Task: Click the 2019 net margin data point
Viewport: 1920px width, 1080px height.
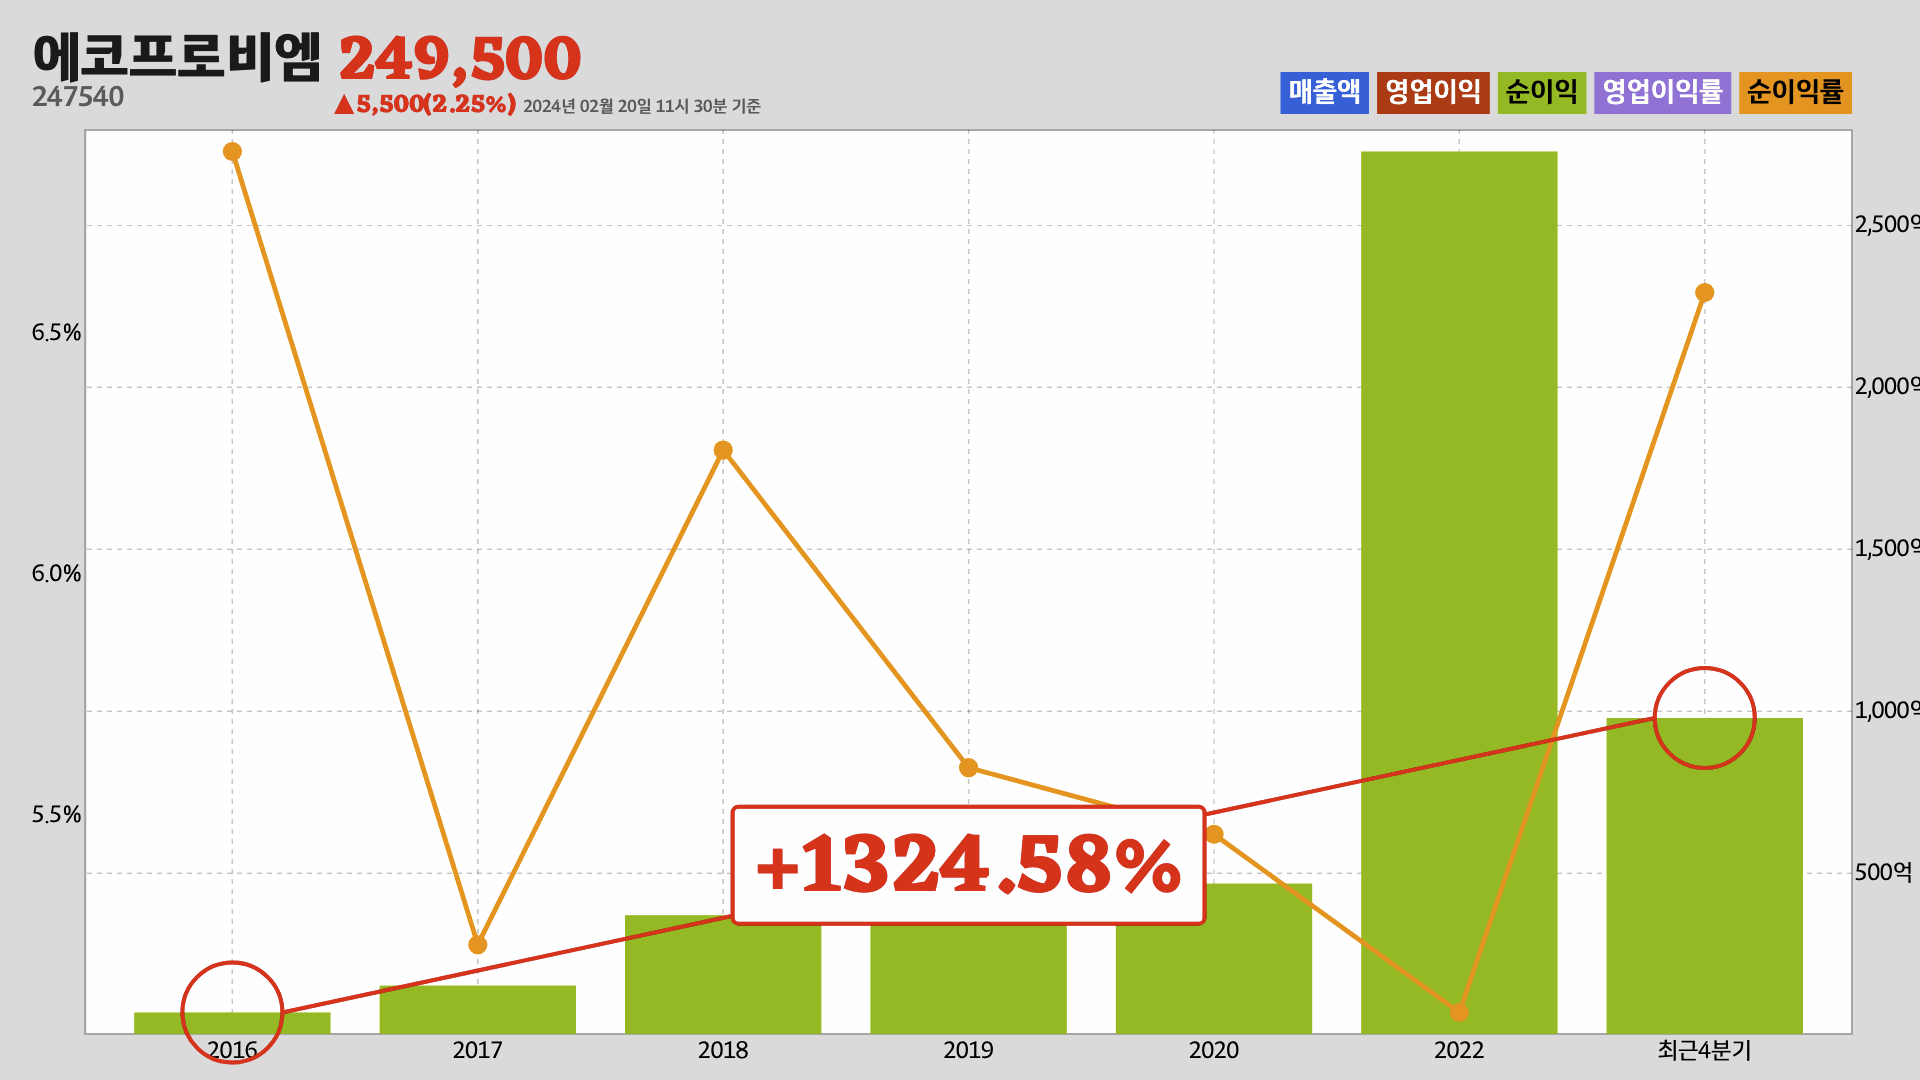Action: click(x=968, y=768)
